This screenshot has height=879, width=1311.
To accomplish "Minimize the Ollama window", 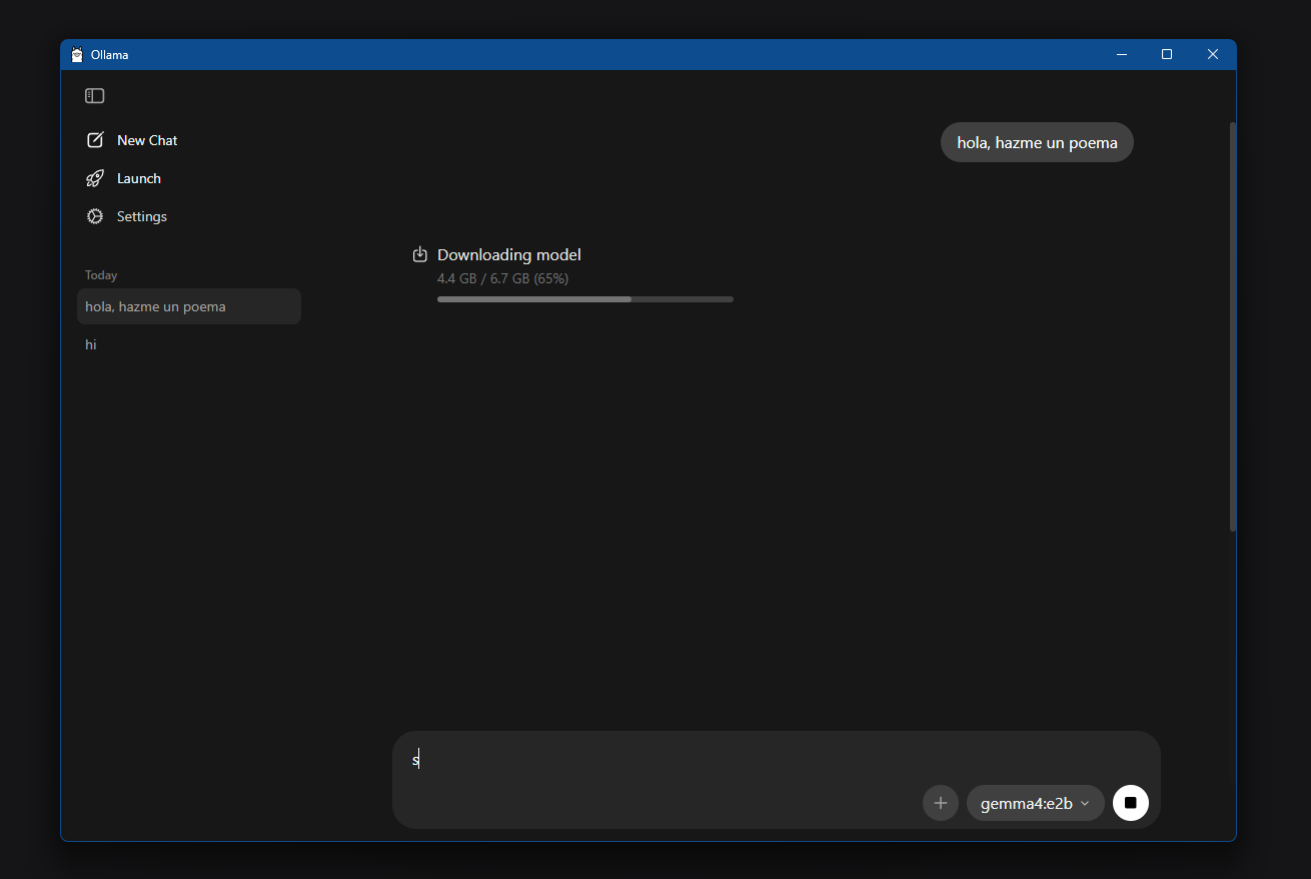I will [1121, 54].
